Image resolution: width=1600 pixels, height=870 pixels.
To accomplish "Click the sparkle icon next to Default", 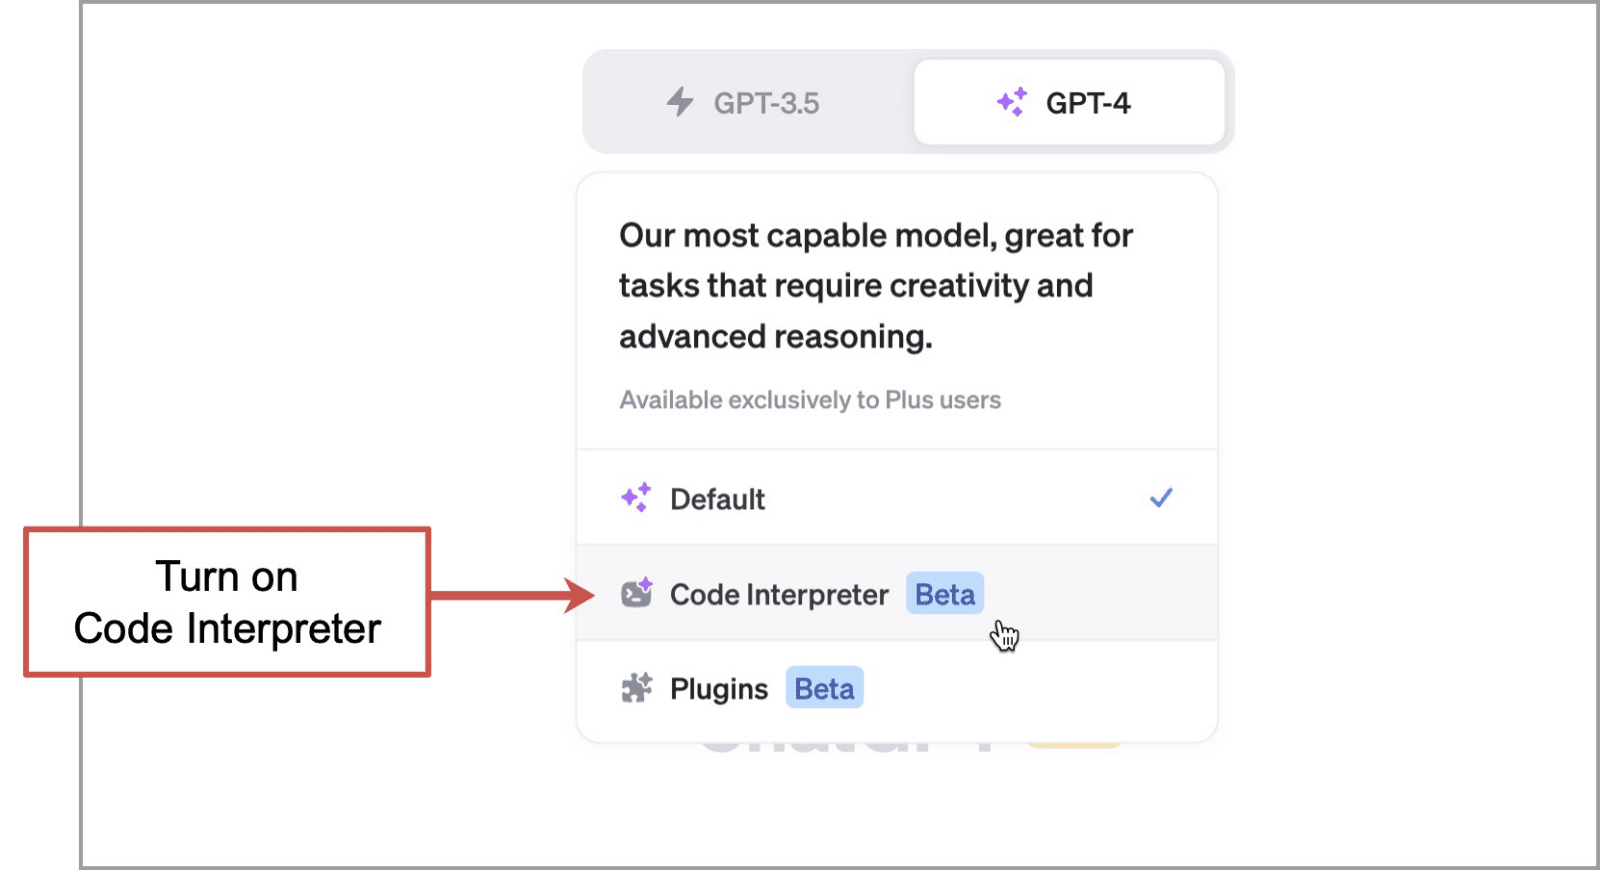I will tap(636, 497).
